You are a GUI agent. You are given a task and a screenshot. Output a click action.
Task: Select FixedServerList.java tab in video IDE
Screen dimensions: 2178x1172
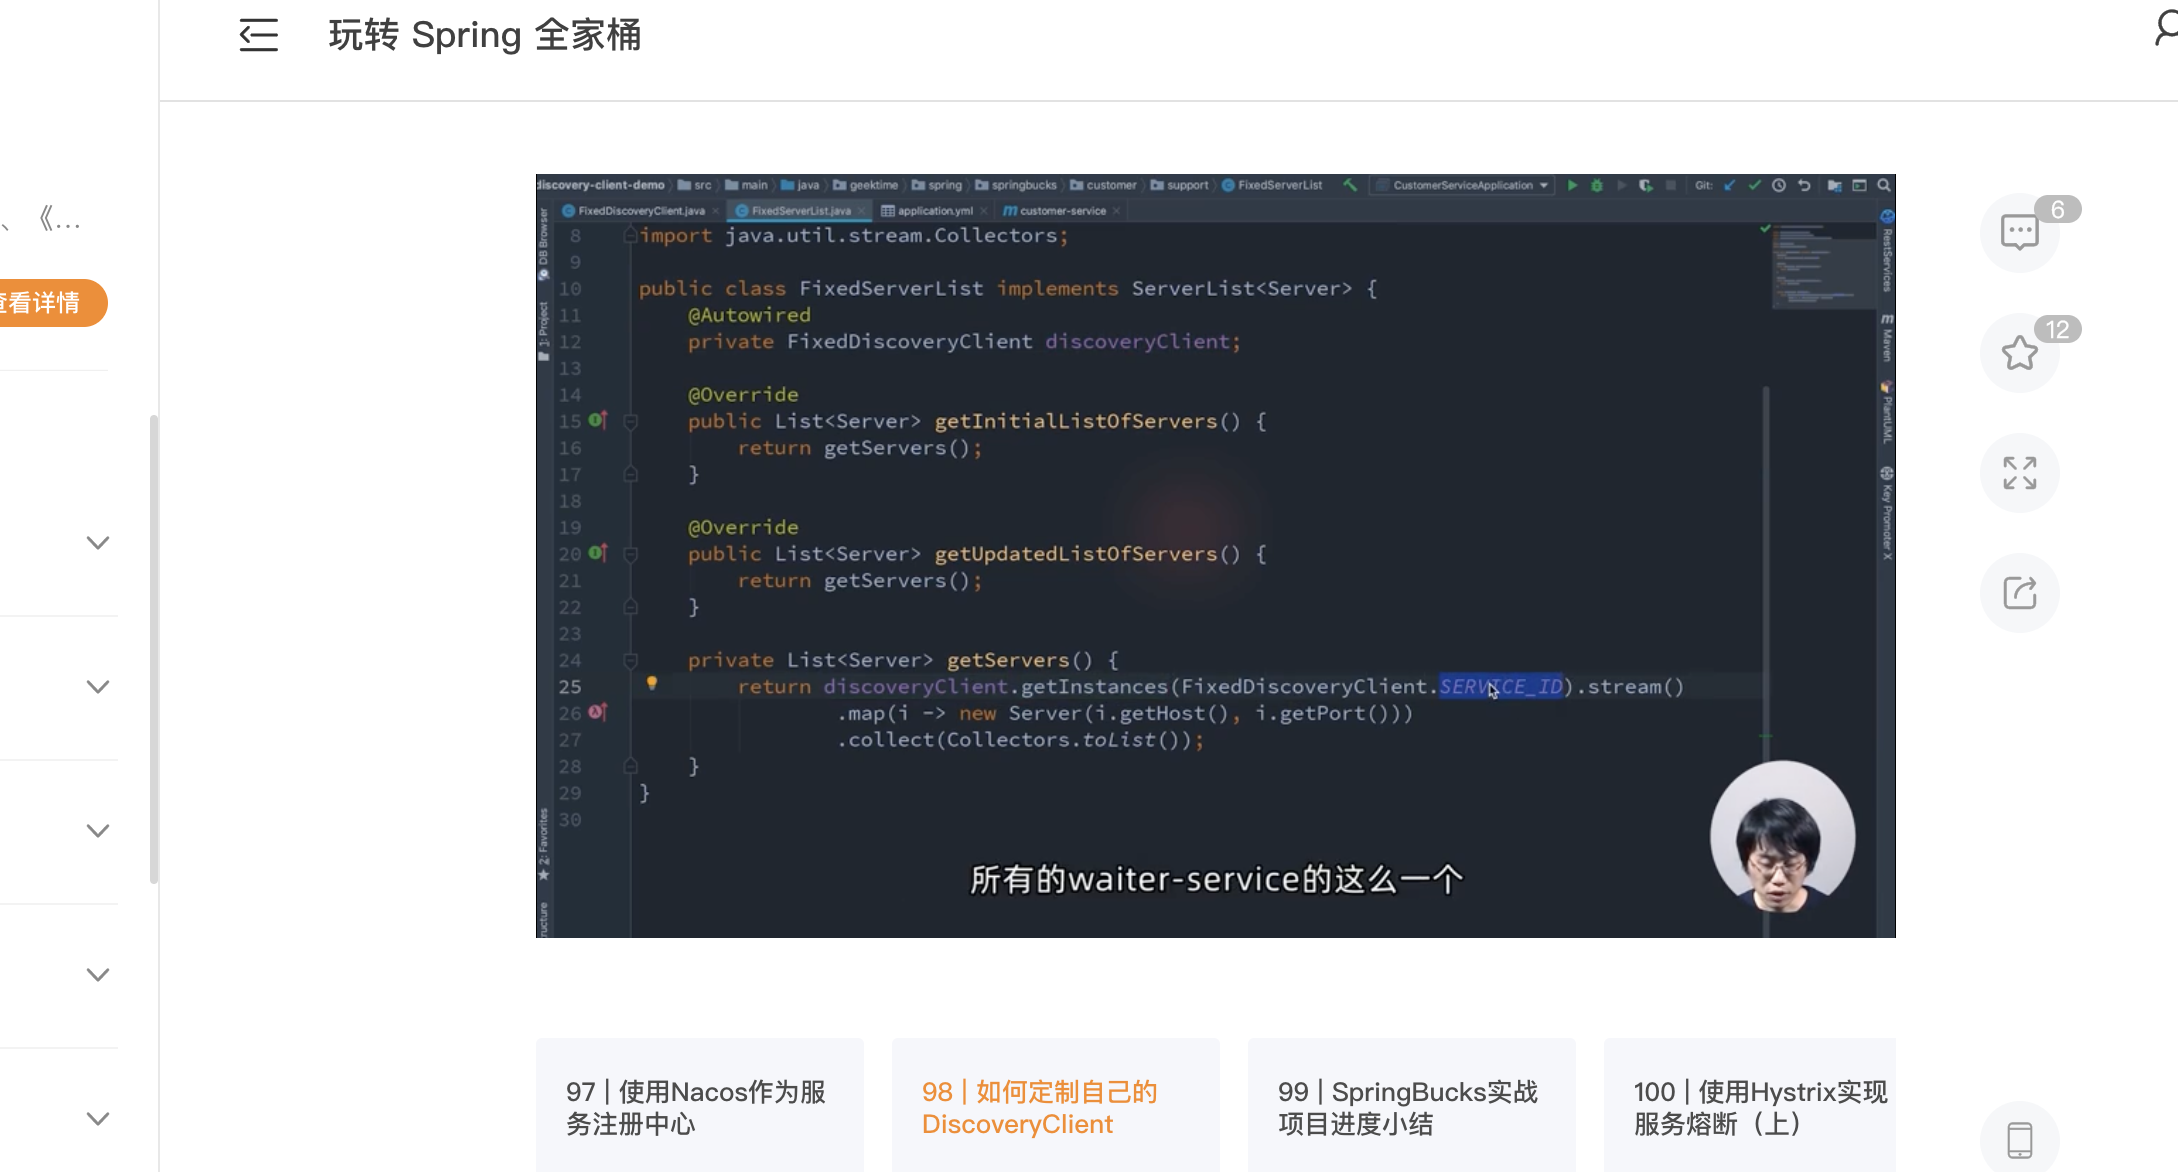800,211
